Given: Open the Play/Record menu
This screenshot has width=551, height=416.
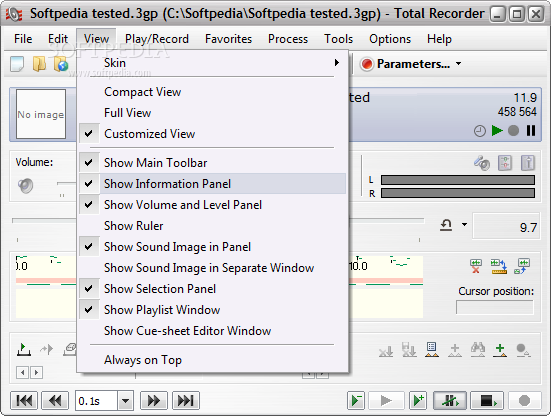Looking at the screenshot, I should 157,39.
